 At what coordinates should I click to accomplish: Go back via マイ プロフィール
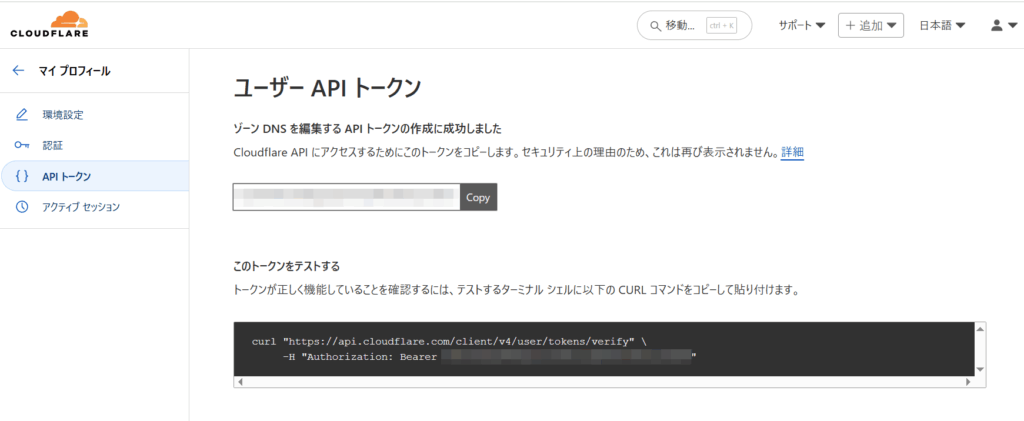pos(74,71)
